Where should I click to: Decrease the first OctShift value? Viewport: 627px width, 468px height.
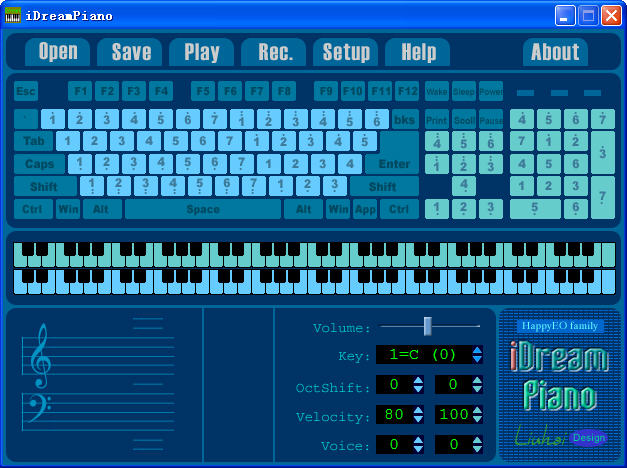click(x=418, y=389)
